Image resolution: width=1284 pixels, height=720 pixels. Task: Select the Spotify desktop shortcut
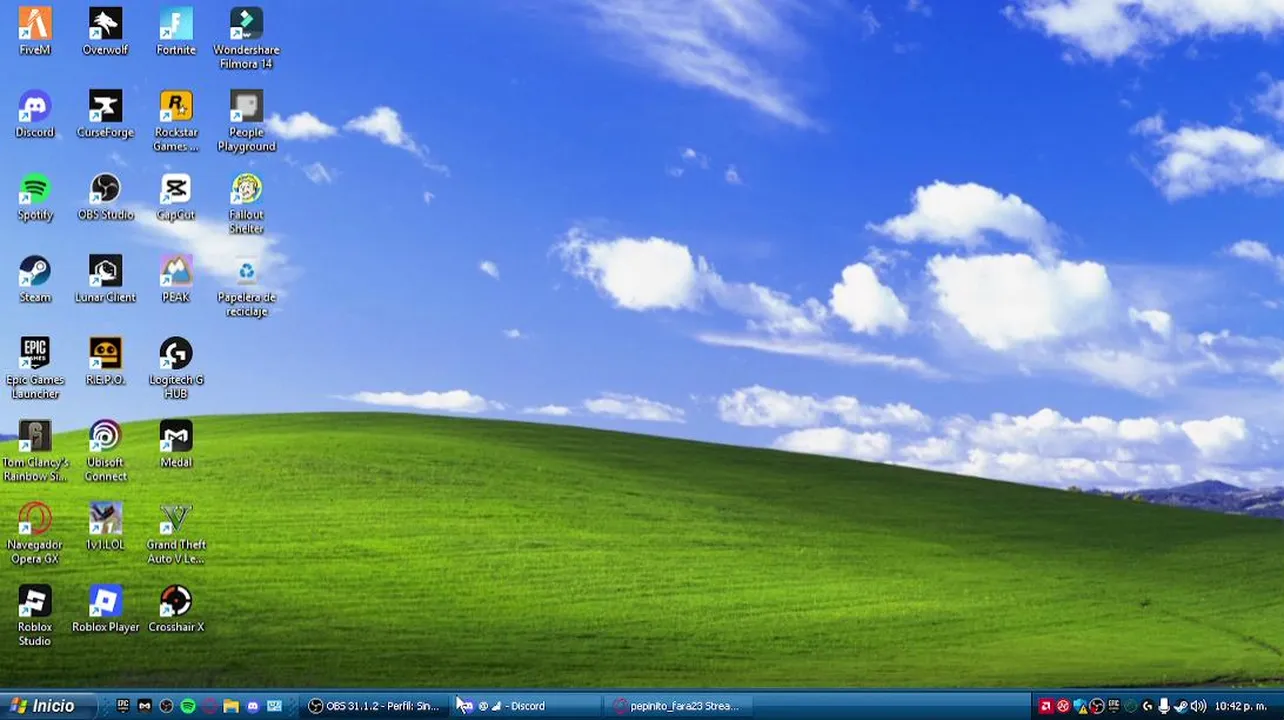coord(35,197)
